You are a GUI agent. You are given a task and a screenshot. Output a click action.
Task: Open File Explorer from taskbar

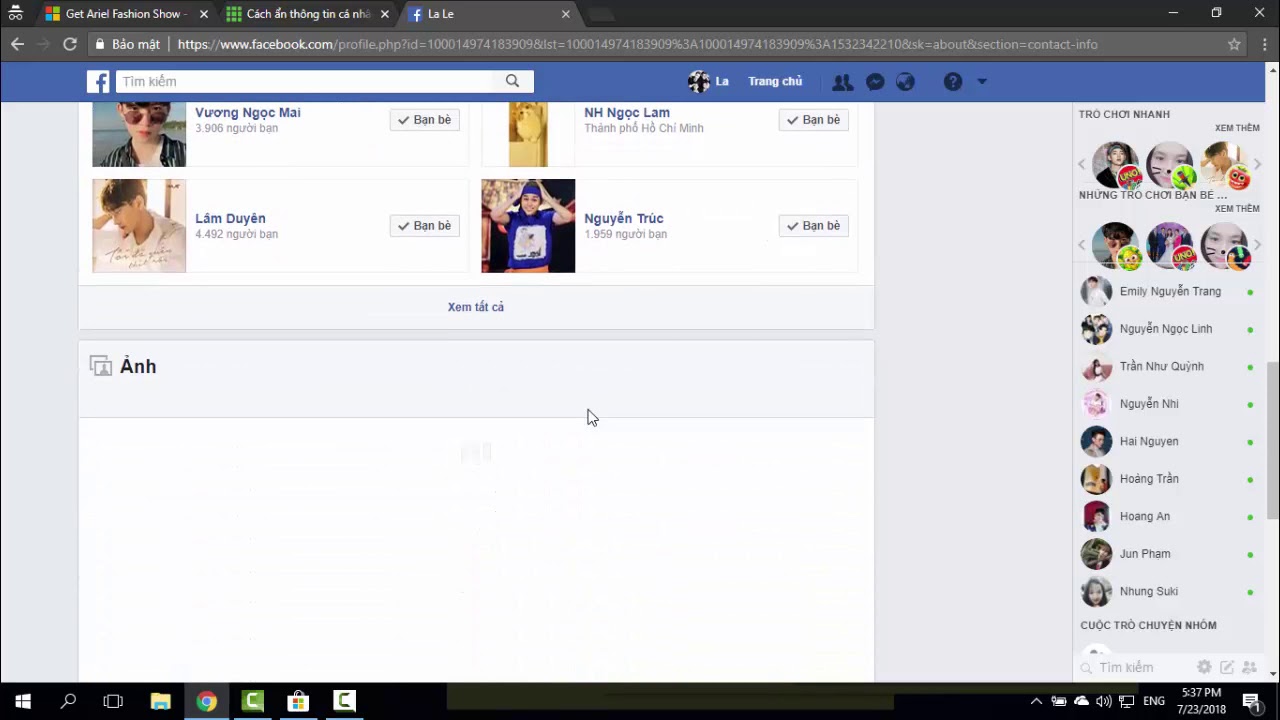pos(160,701)
